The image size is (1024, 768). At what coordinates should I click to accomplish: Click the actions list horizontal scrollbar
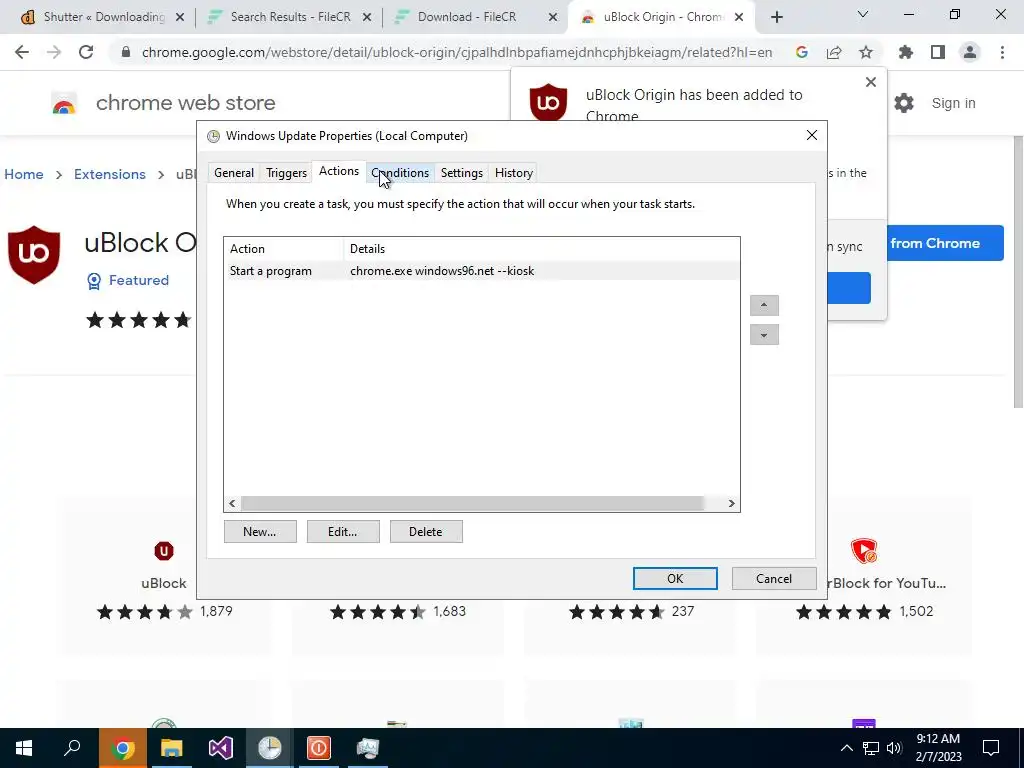point(473,504)
